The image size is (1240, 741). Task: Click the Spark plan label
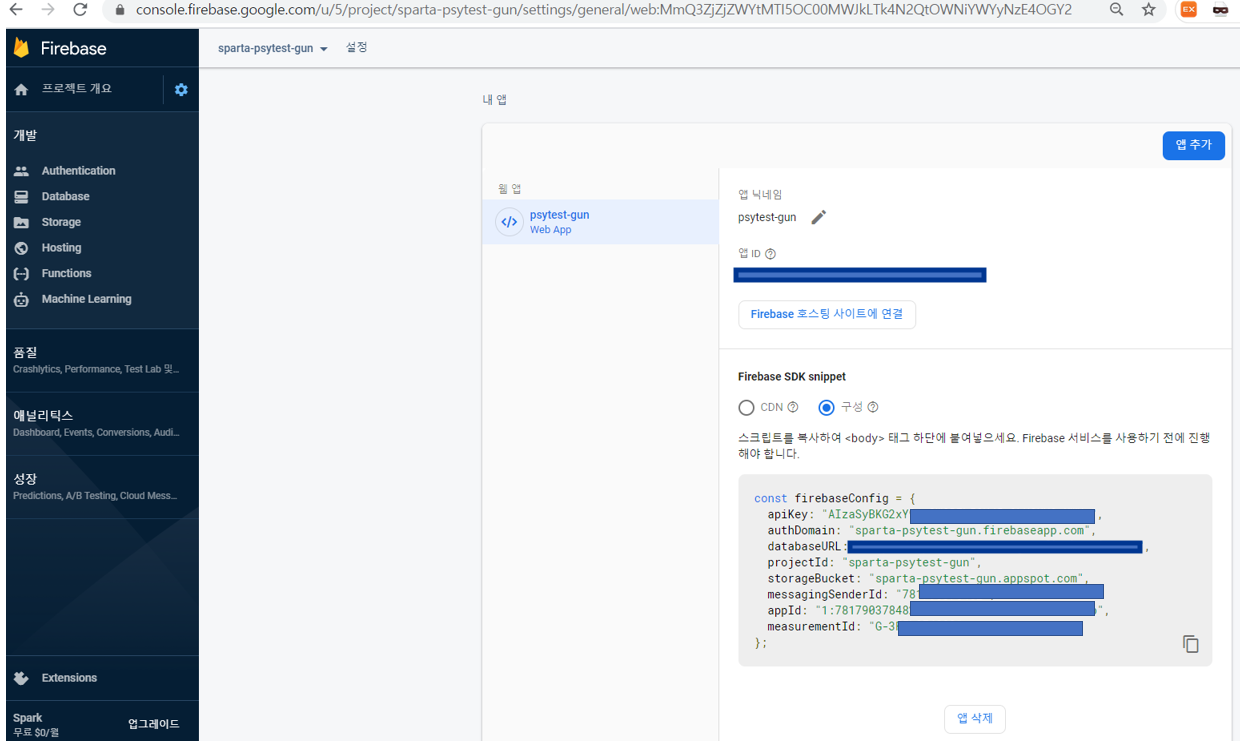point(28,718)
